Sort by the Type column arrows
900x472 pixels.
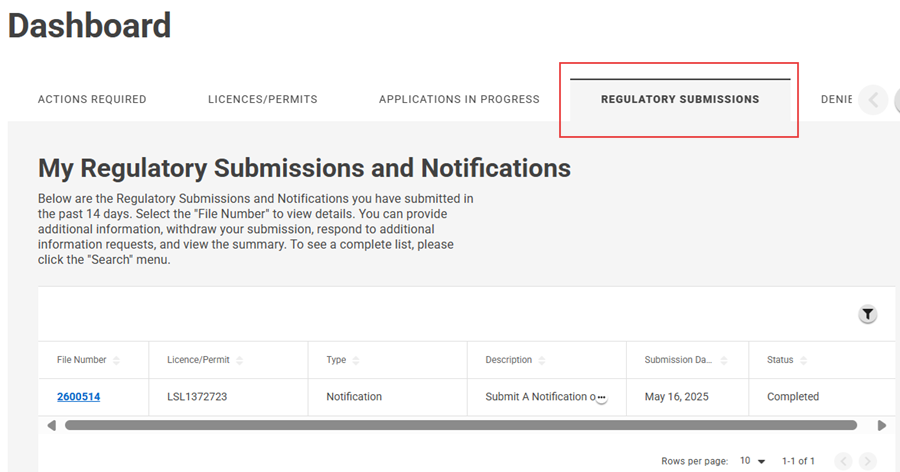[x=356, y=360]
